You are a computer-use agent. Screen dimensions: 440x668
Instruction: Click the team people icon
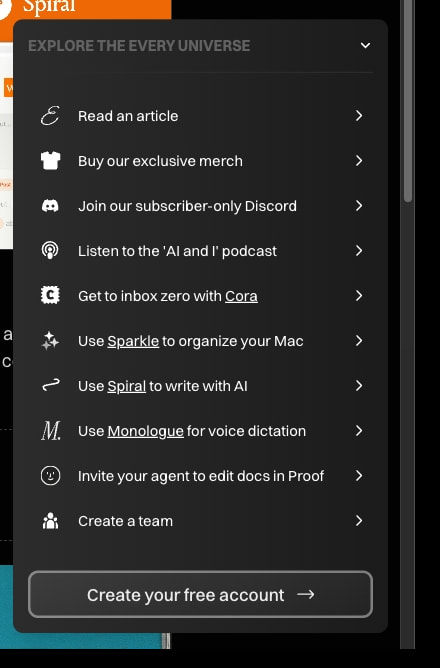click(x=50, y=521)
